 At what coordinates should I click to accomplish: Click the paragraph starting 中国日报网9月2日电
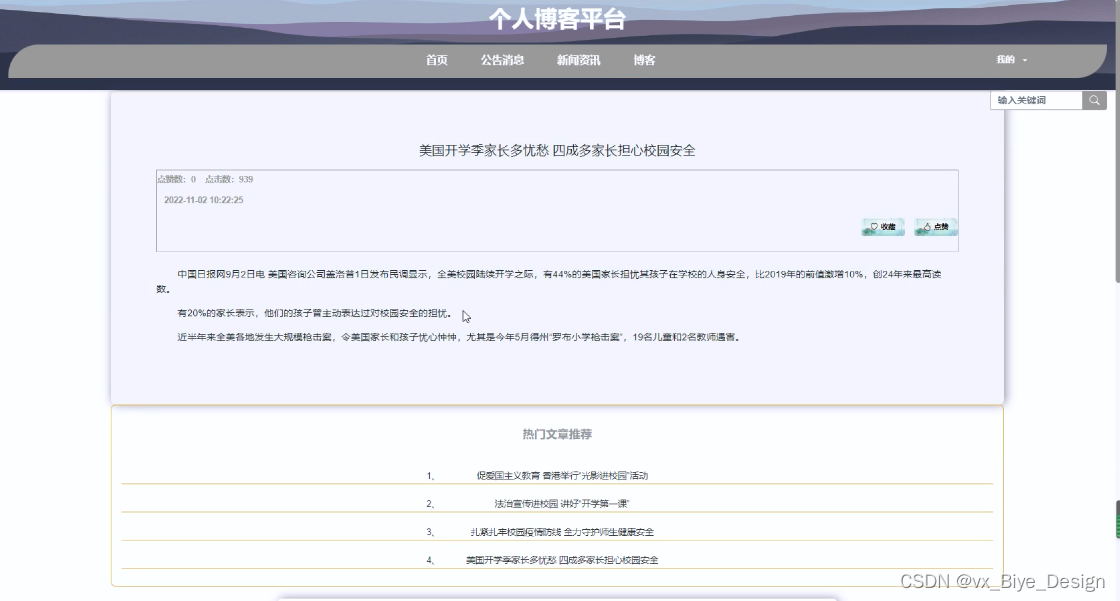pyautogui.click(x=549, y=282)
